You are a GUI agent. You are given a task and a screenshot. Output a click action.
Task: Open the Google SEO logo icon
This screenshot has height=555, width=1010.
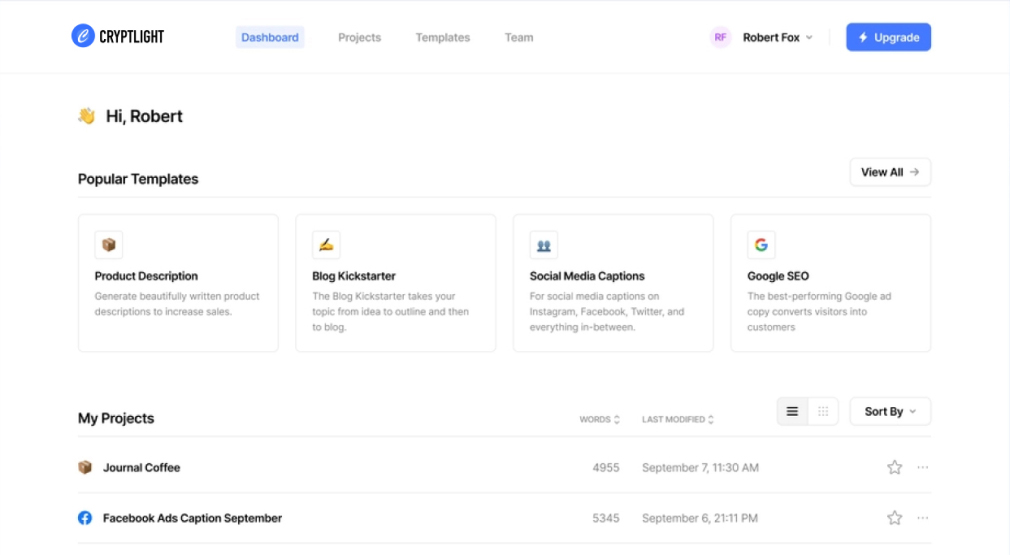761,245
